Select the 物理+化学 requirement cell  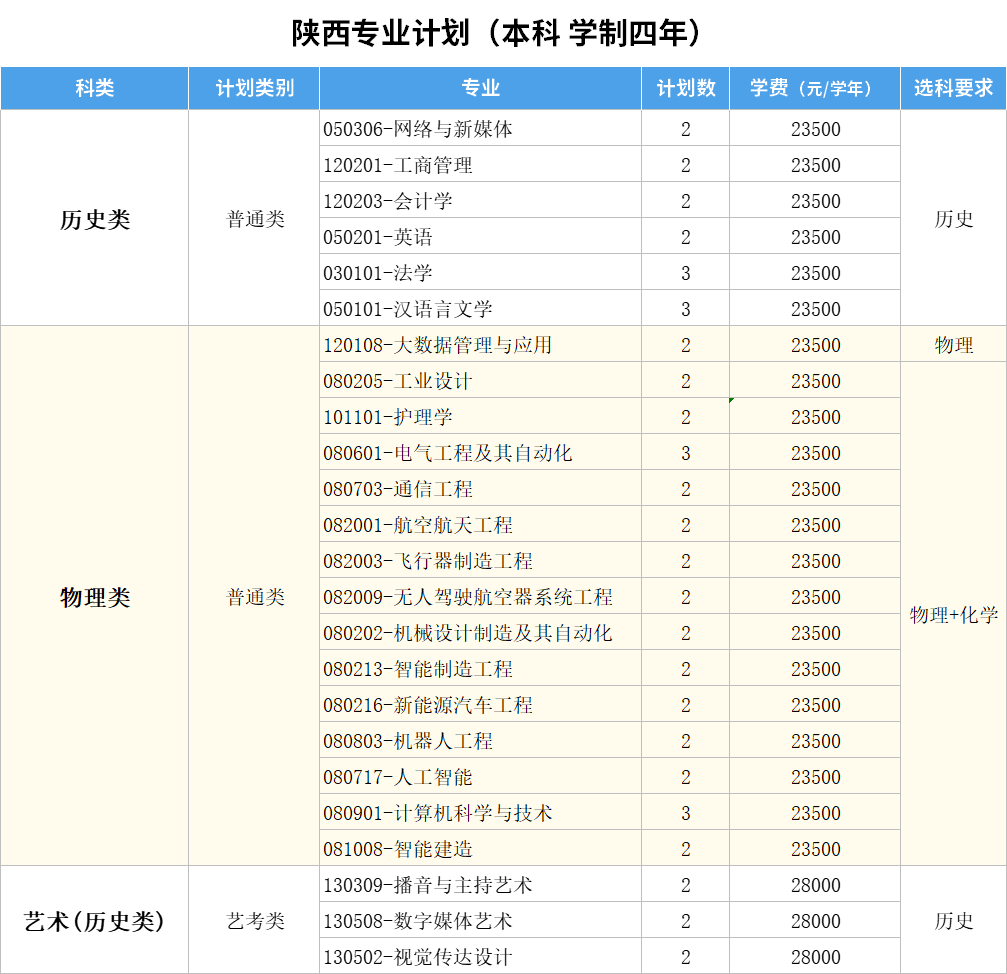(953, 615)
